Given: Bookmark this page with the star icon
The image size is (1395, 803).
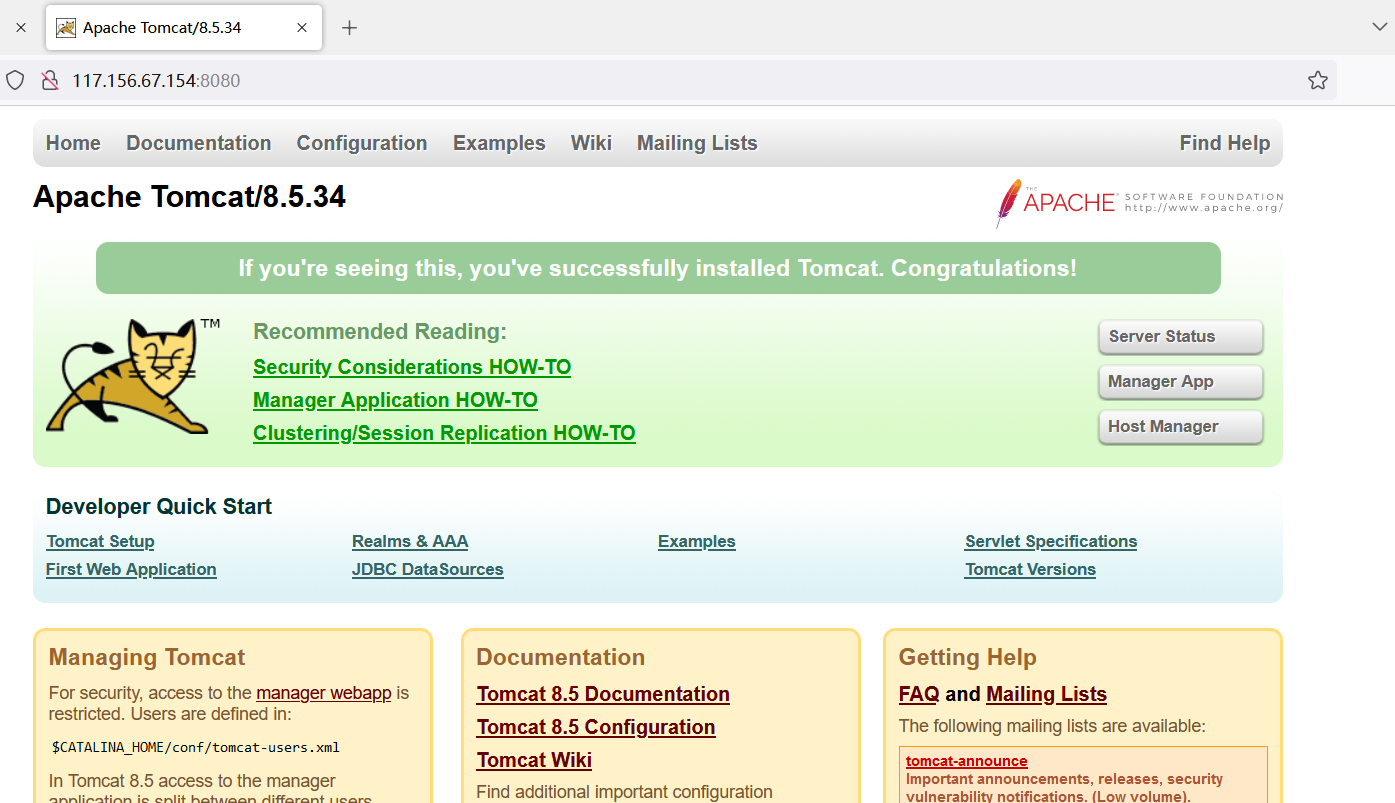Looking at the screenshot, I should click(x=1318, y=80).
